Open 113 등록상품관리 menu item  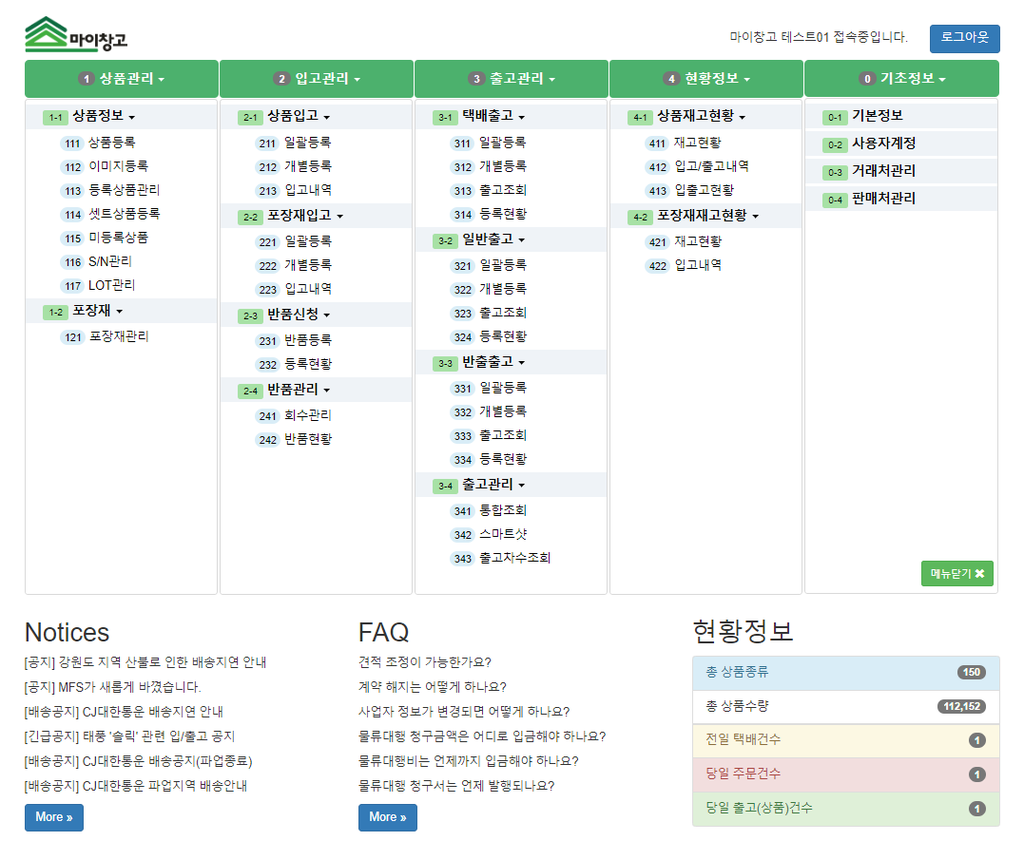pos(110,190)
